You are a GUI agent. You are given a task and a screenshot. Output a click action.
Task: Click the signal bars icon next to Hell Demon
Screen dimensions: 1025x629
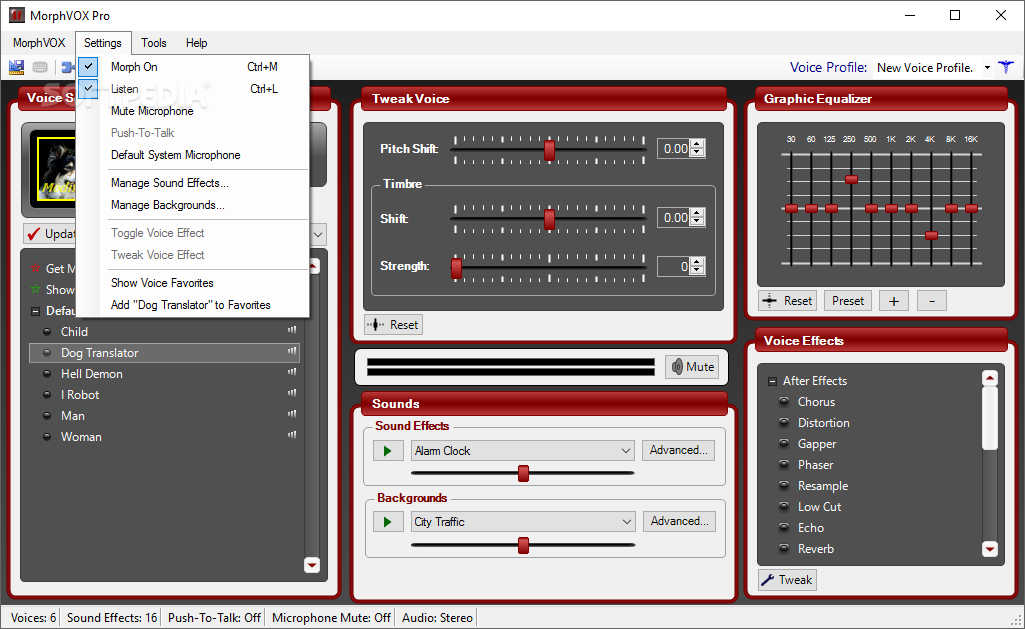pyautogui.click(x=292, y=372)
